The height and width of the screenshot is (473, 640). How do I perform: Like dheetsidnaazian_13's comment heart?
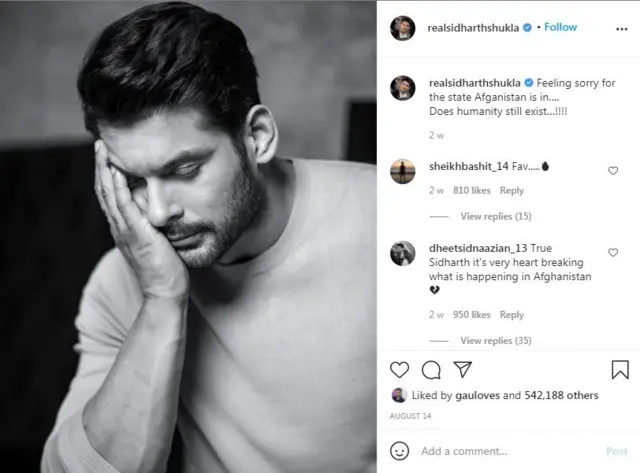coord(613,253)
